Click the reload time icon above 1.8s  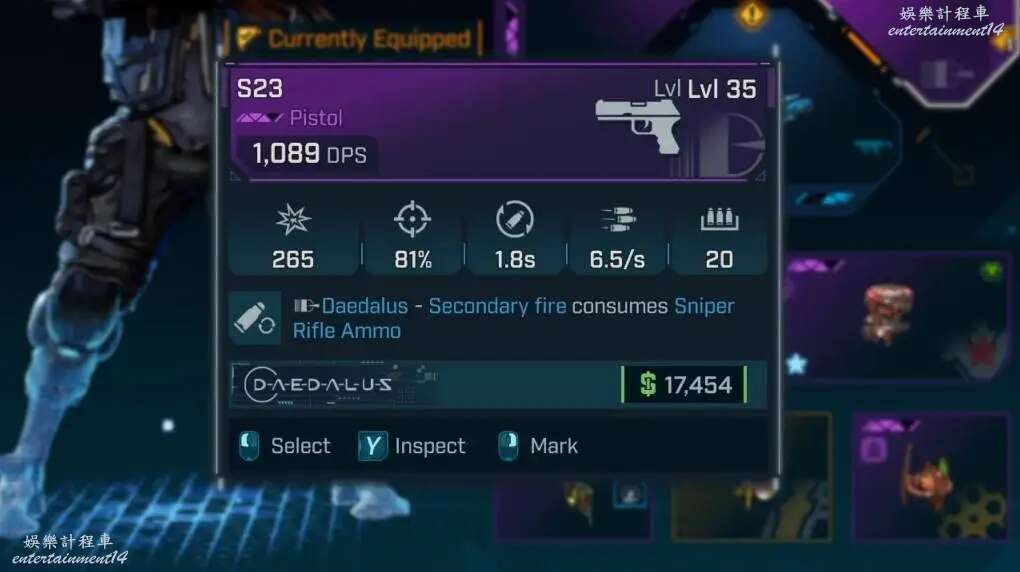point(515,219)
